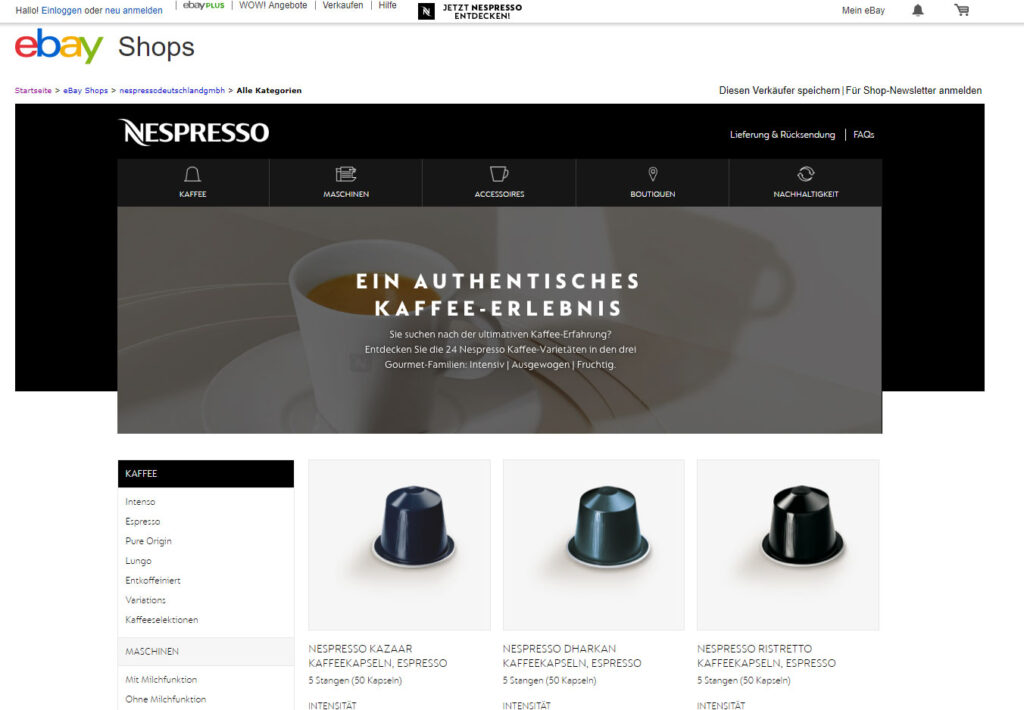Click the Boutiquen location pin icon
Image resolution: width=1024 pixels, height=710 pixels.
pyautogui.click(x=652, y=174)
